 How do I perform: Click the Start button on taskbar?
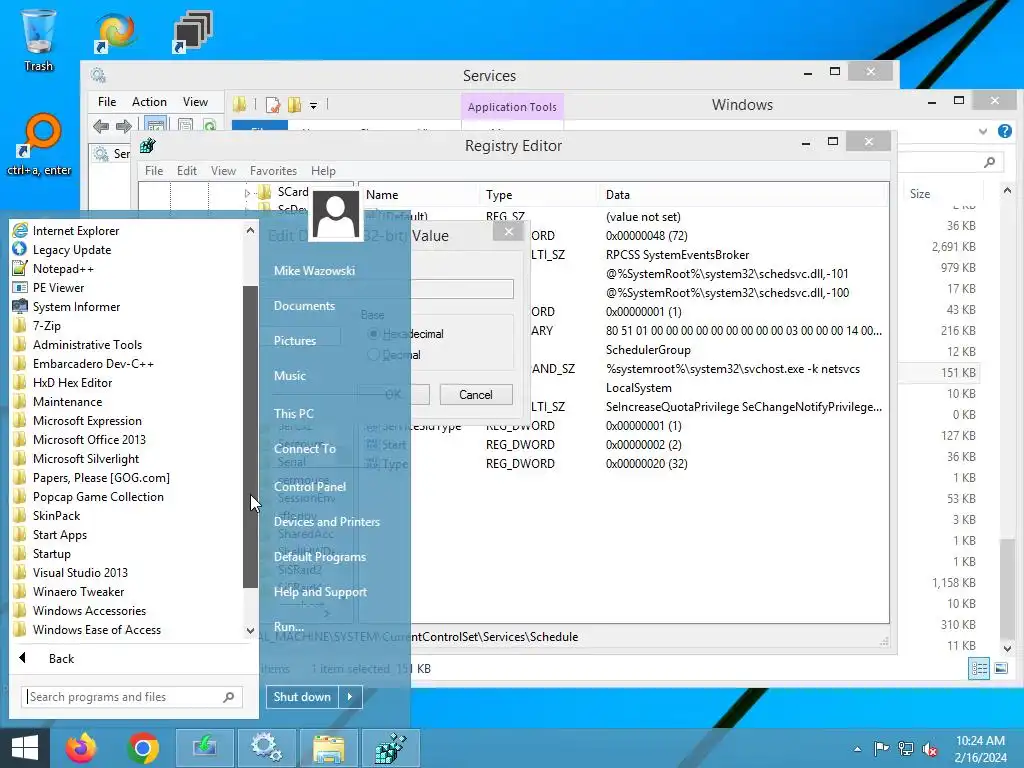click(x=25, y=748)
